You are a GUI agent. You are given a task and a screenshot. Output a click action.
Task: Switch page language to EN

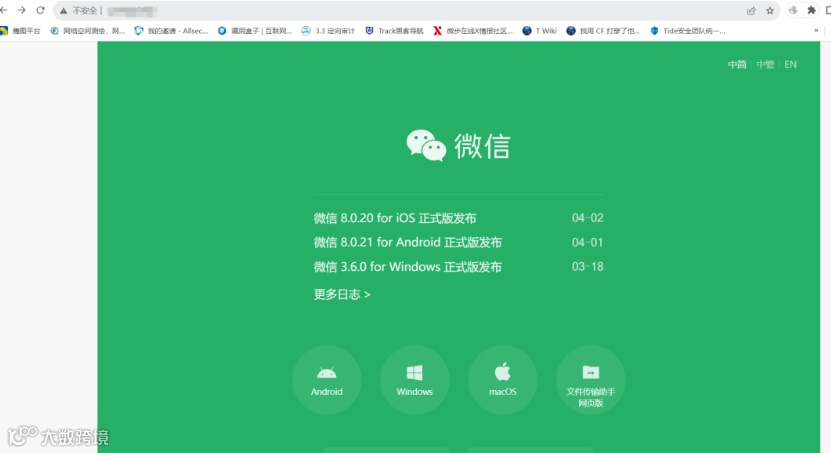tap(790, 65)
